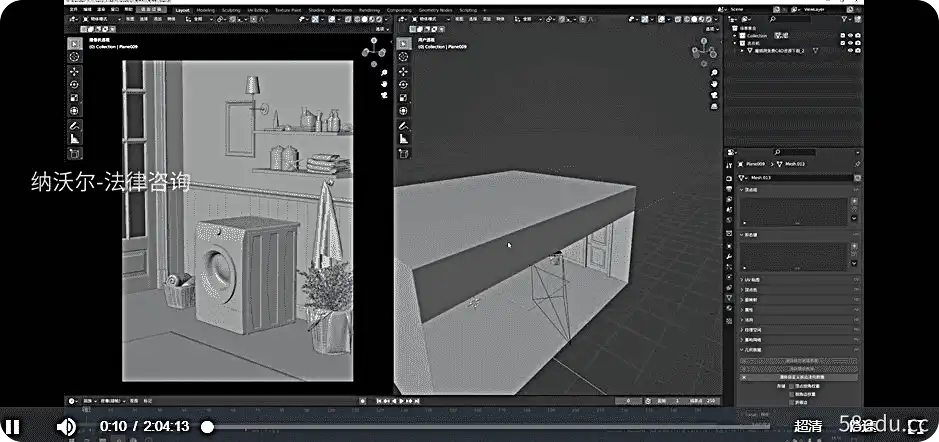Select the Scale tool in left viewport
Viewport: 939px width, 442px height.
pos(74,98)
